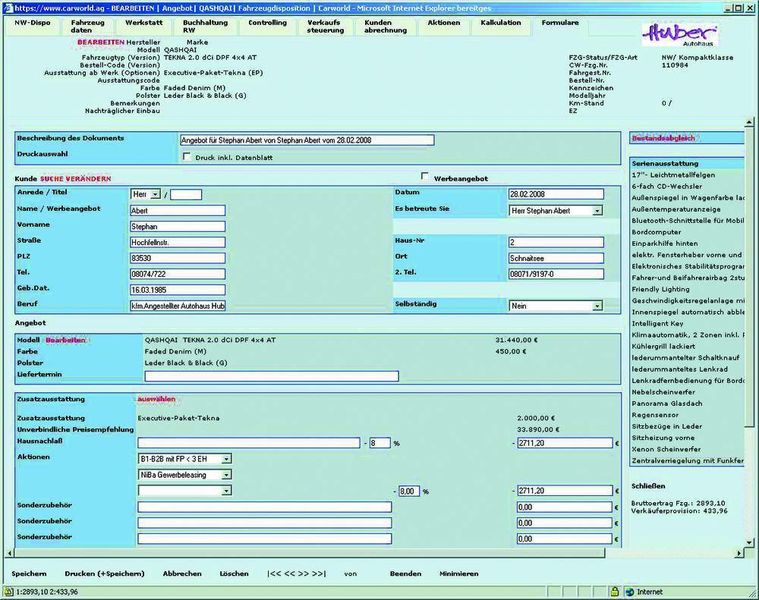Open the Verkaufssteuerung tab

pos(325,26)
